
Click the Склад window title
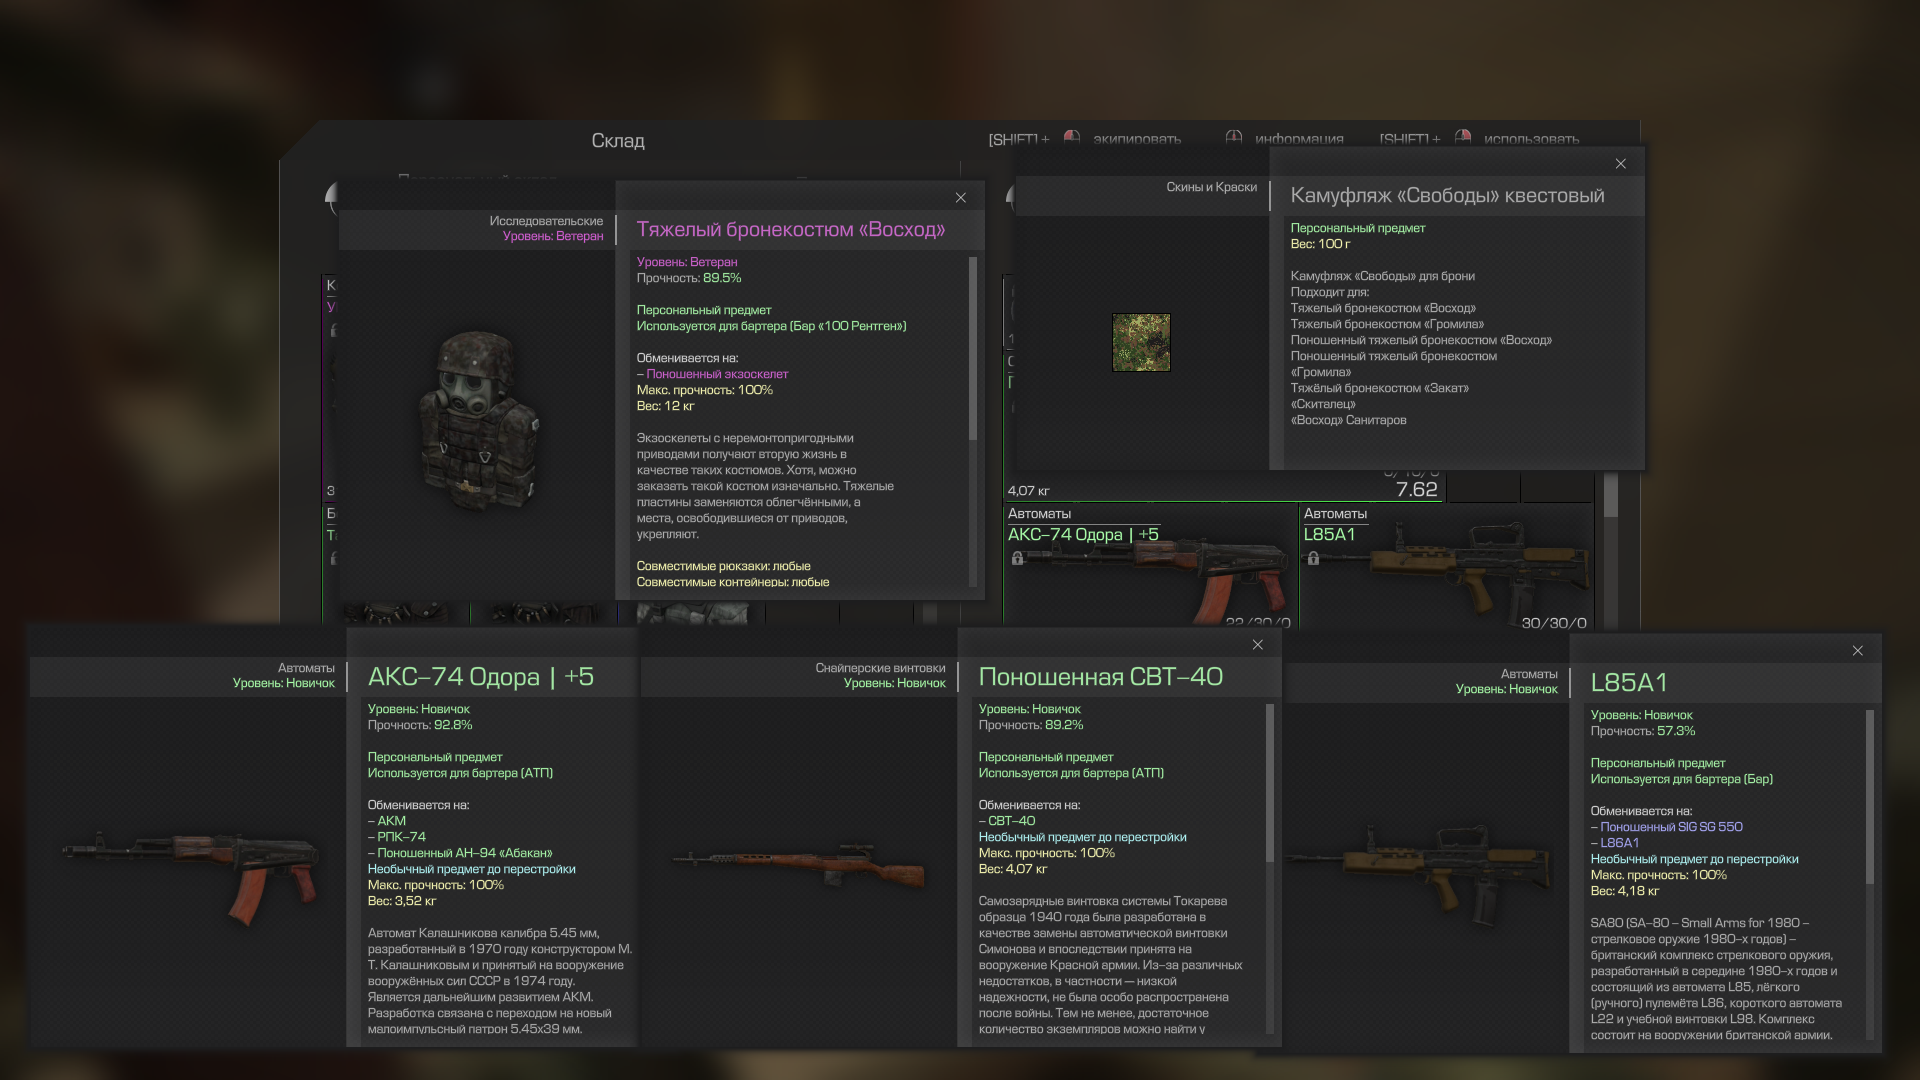[618, 141]
